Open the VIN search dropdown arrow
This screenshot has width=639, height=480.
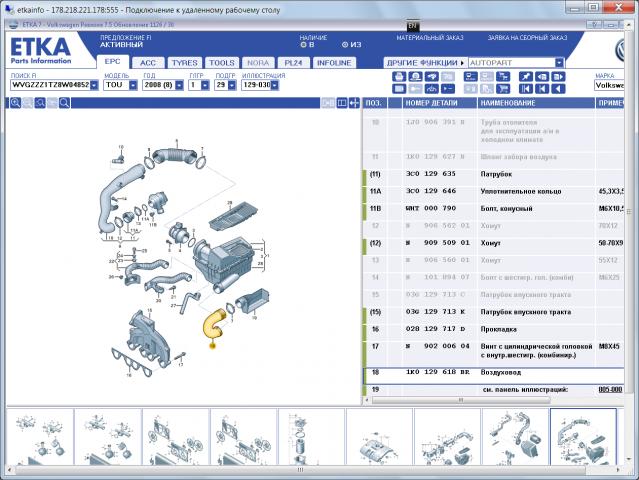click(x=94, y=85)
